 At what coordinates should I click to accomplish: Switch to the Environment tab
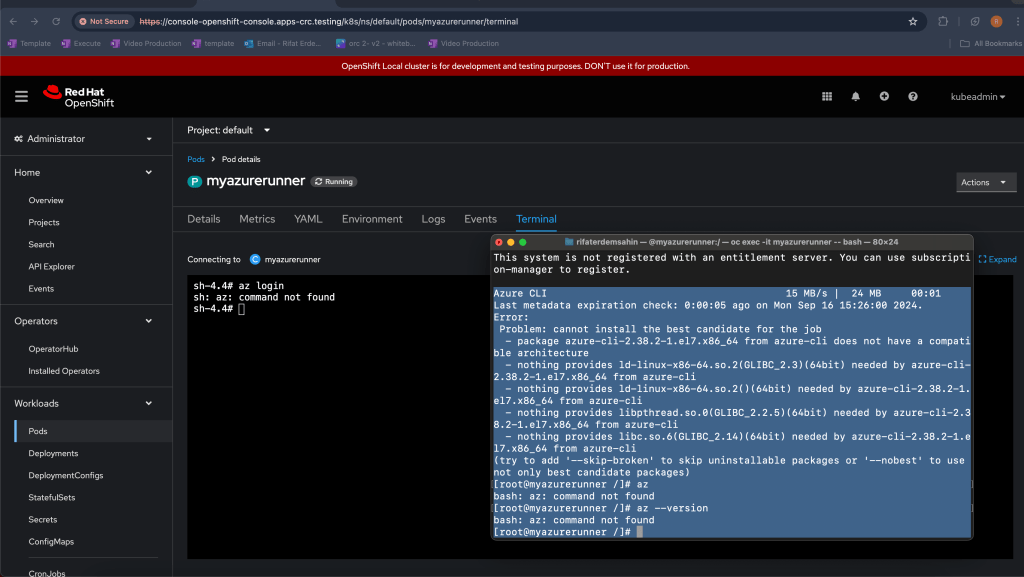pyautogui.click(x=372, y=219)
